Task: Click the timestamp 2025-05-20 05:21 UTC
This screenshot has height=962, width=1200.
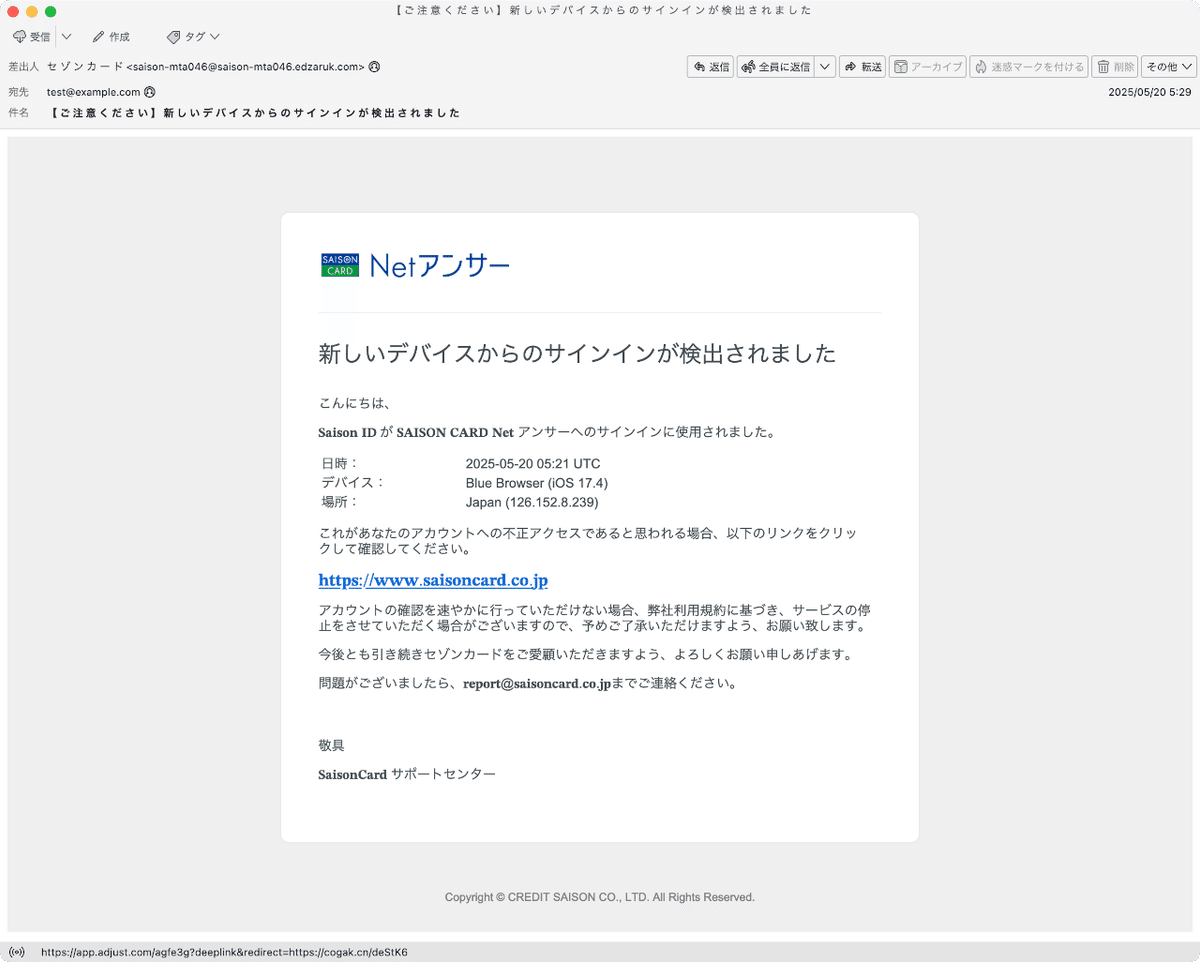Action: point(533,464)
